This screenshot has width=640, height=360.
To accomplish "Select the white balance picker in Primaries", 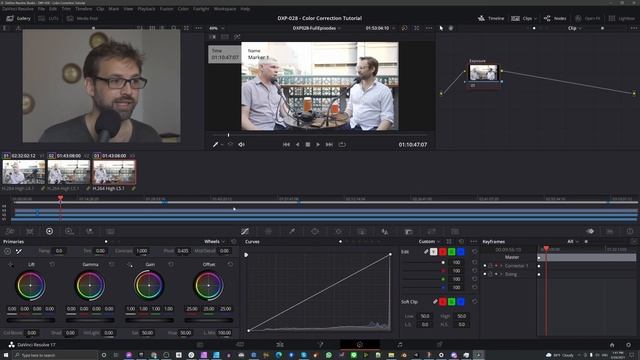I will (x=19, y=251).
